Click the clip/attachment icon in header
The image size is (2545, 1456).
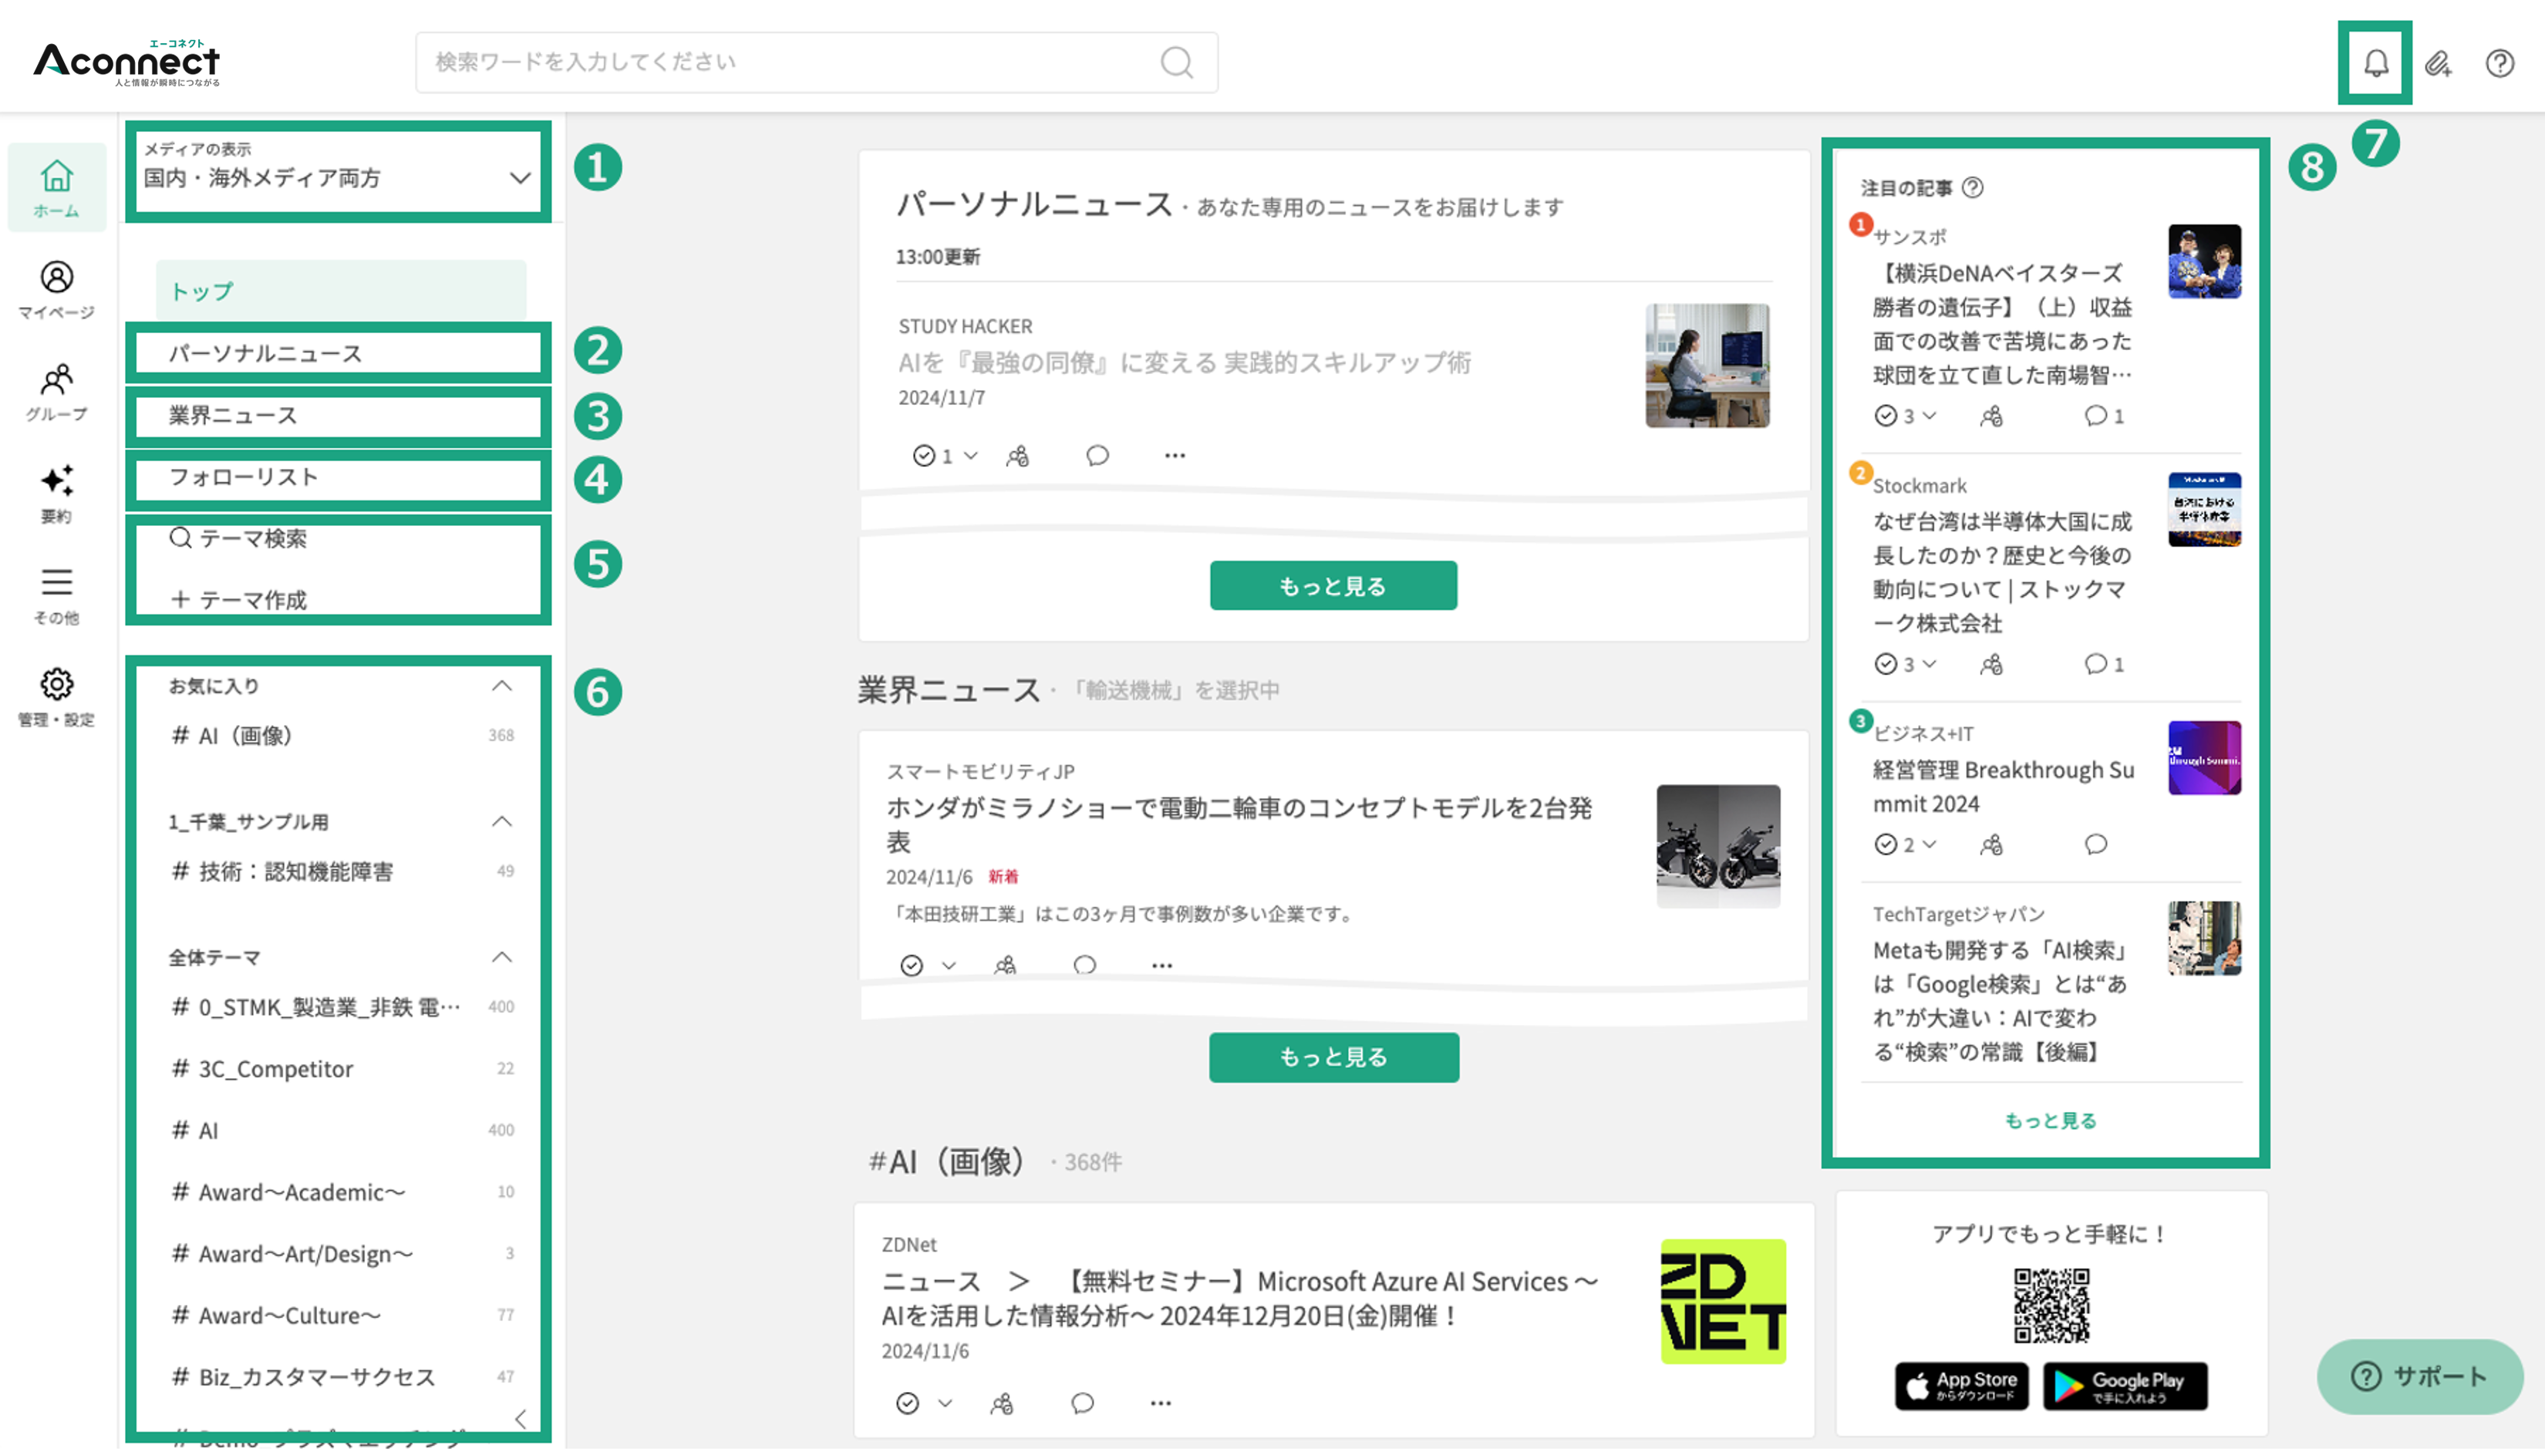[2438, 63]
